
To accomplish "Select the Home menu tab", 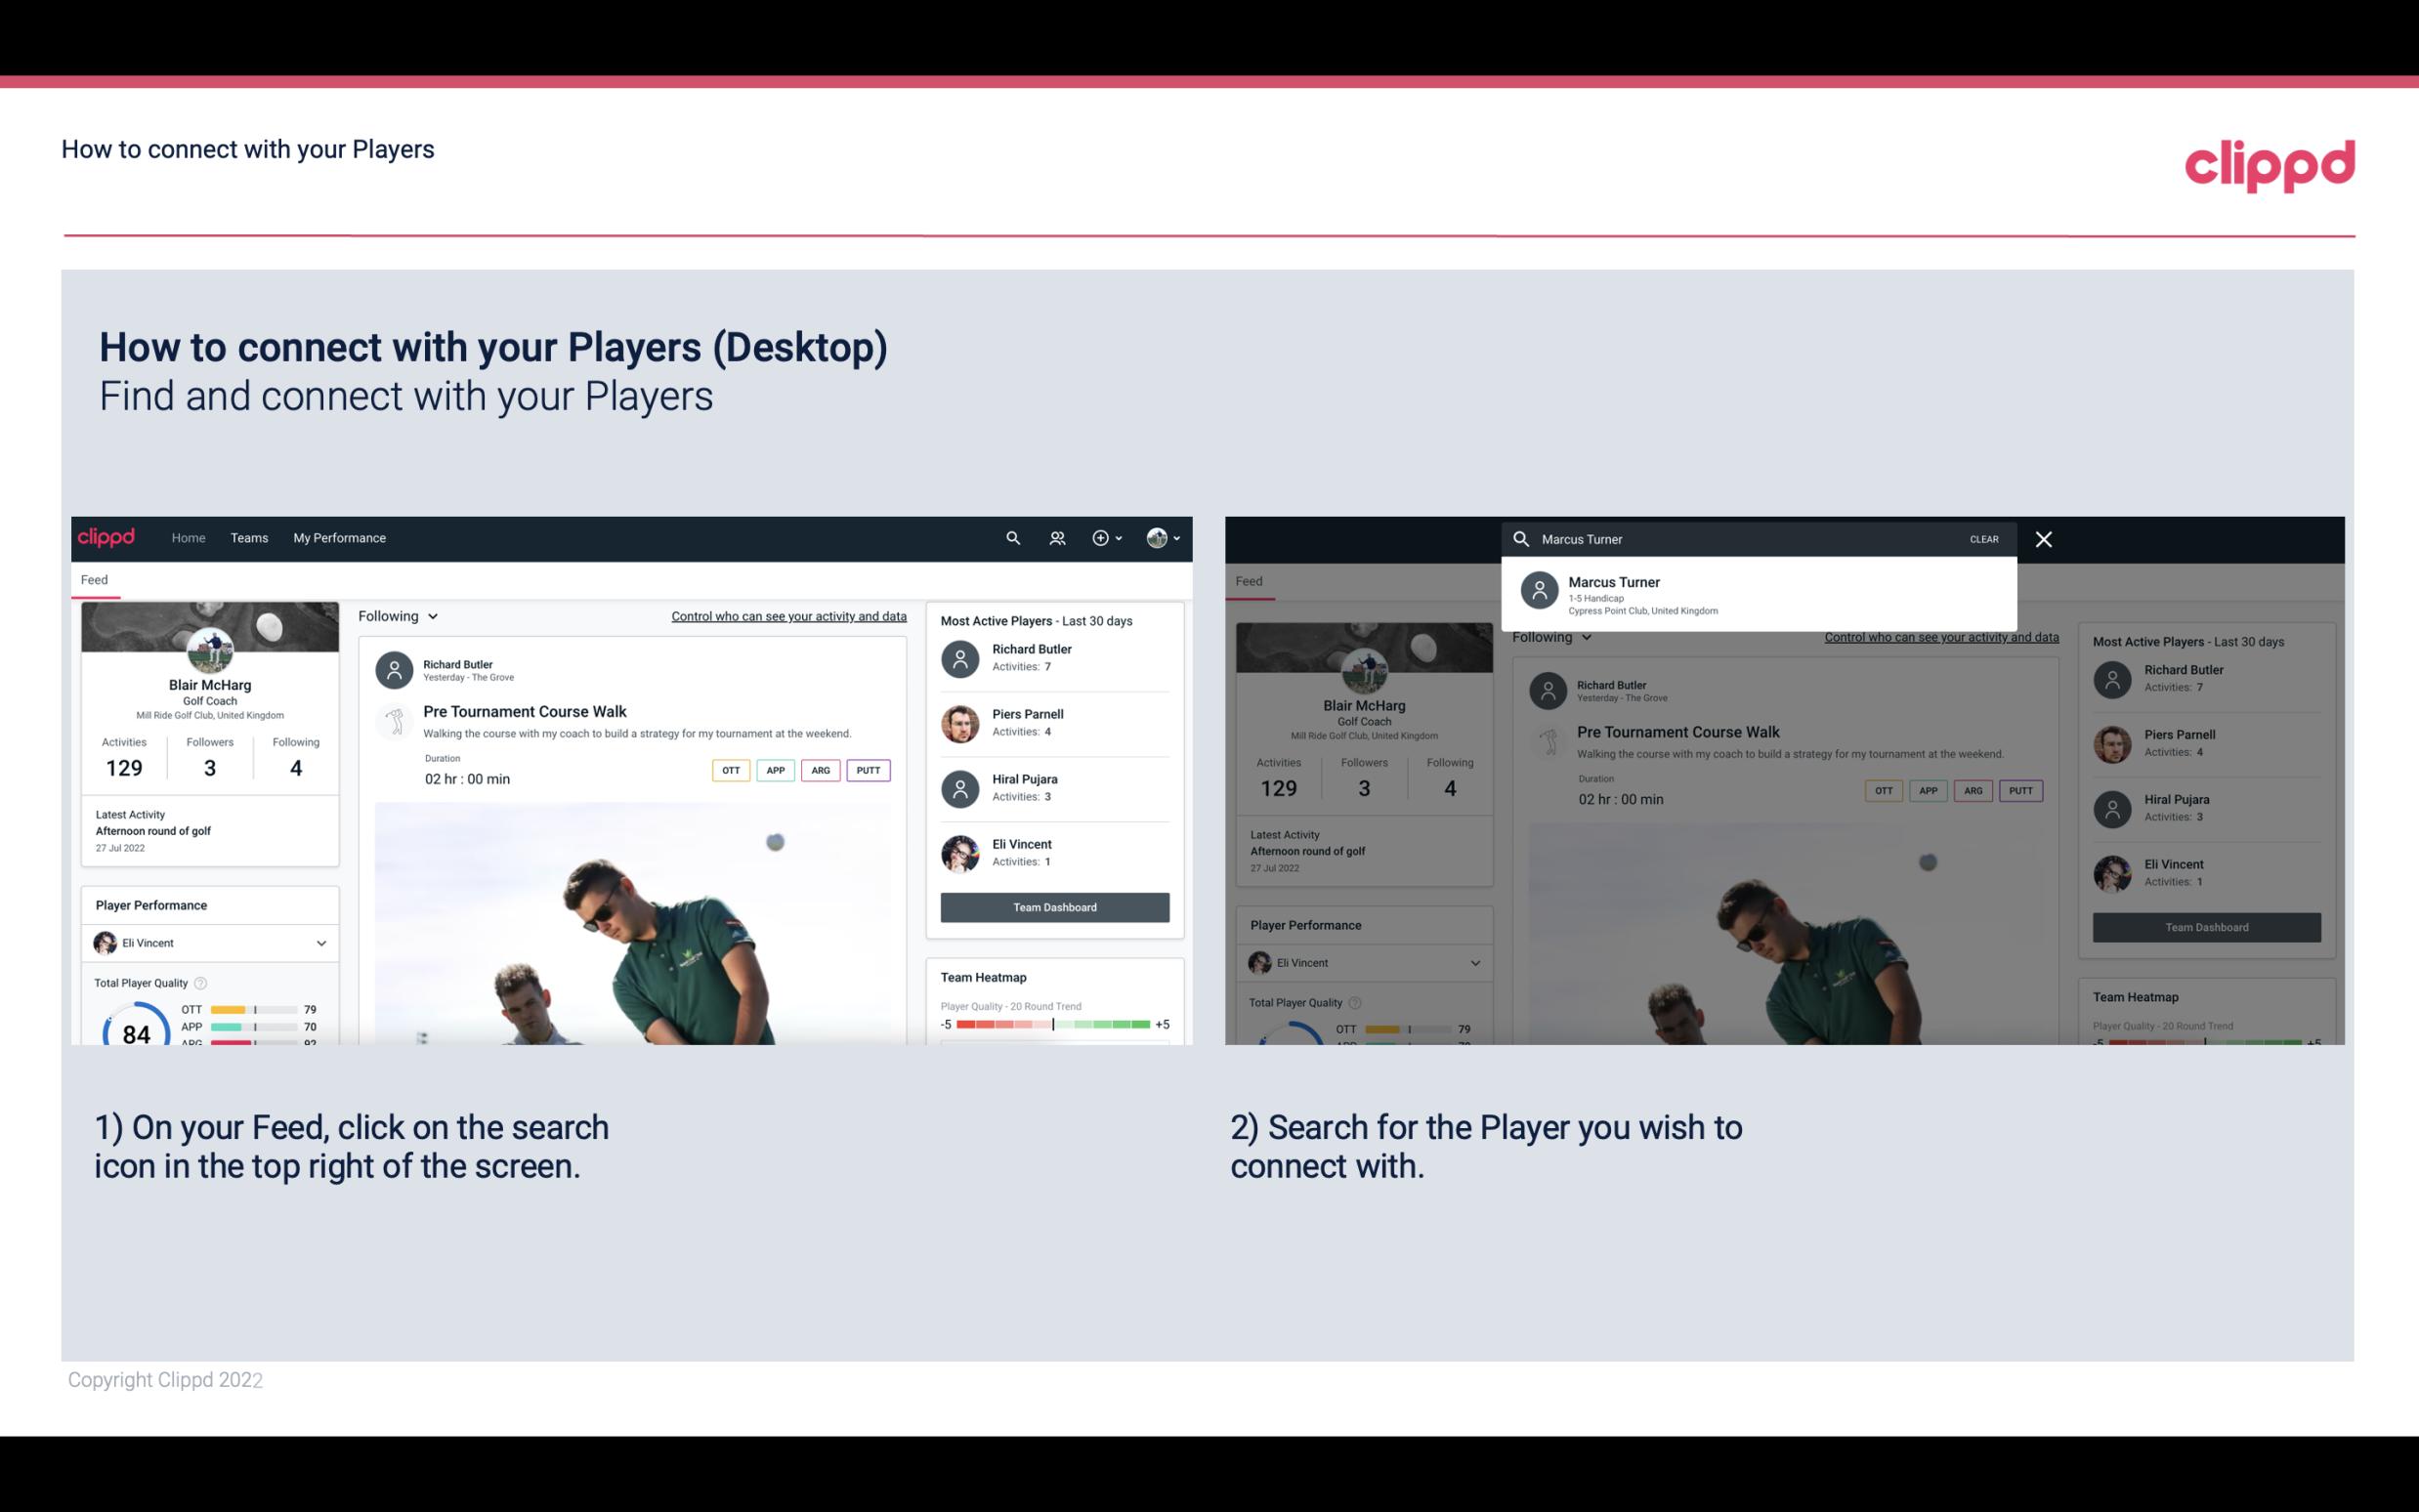I will [x=189, y=536].
